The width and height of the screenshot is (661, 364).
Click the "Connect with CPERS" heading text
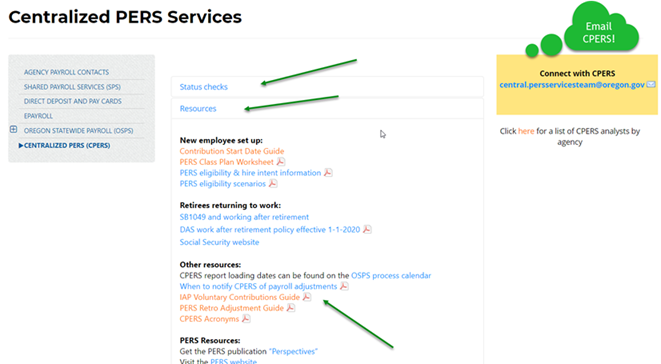(x=577, y=73)
